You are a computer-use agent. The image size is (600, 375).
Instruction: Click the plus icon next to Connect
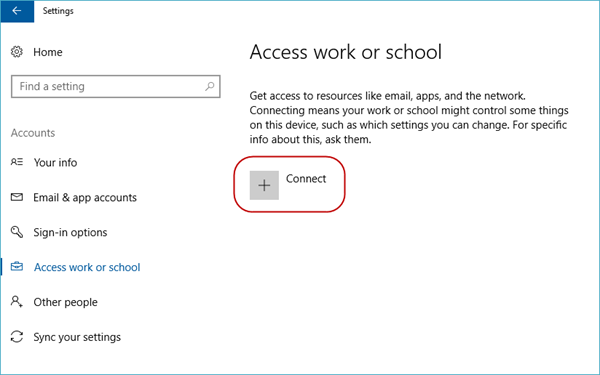(x=264, y=185)
